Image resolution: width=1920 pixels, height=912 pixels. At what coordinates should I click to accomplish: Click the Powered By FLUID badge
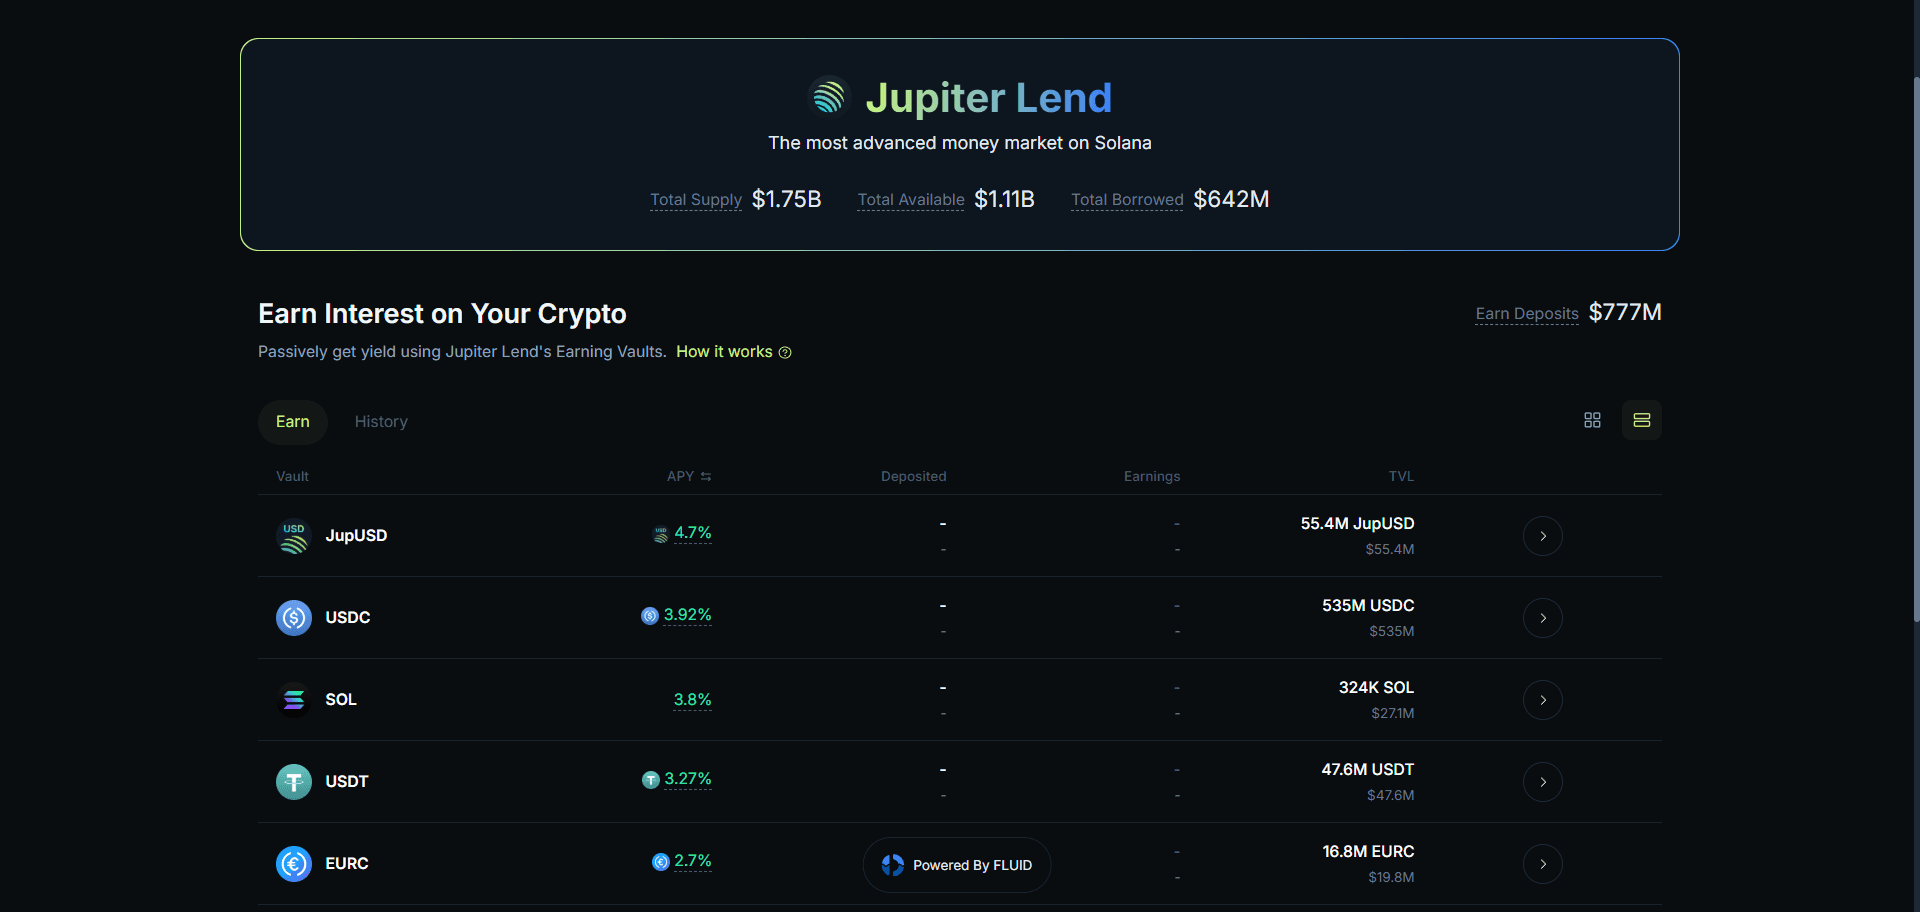coord(957,865)
